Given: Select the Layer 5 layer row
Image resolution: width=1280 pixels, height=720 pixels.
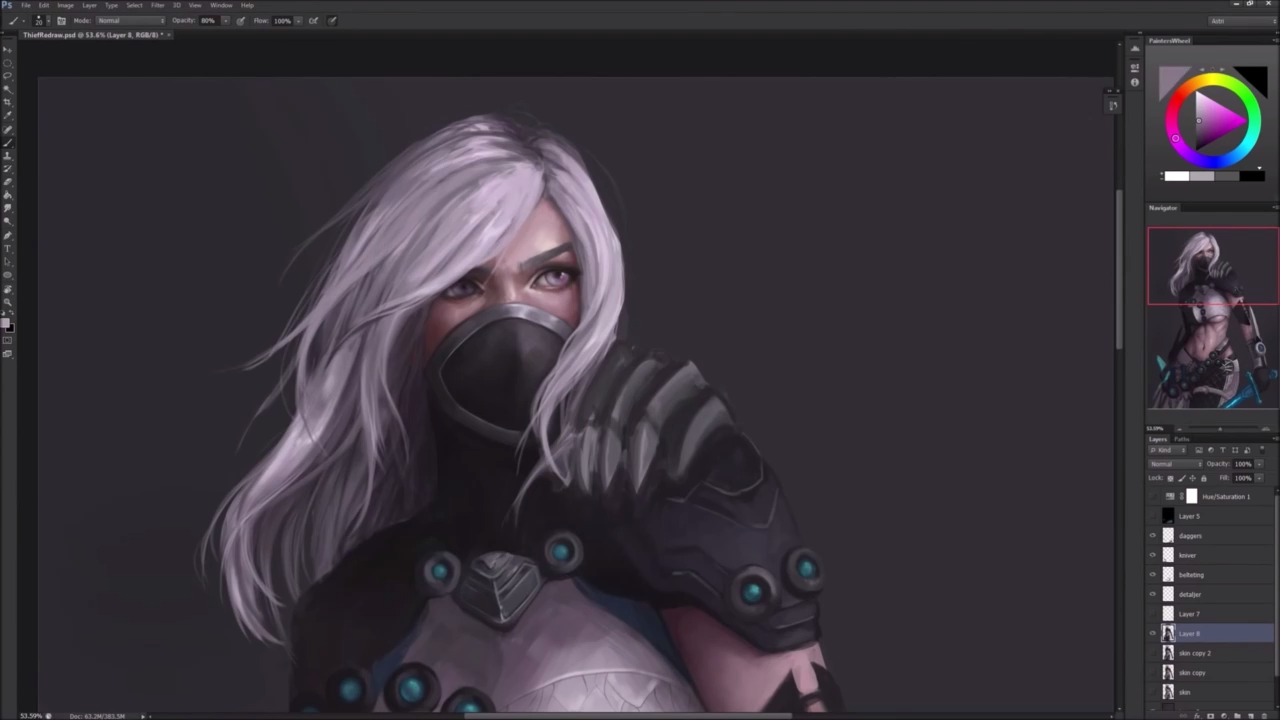Looking at the screenshot, I should (1210, 516).
